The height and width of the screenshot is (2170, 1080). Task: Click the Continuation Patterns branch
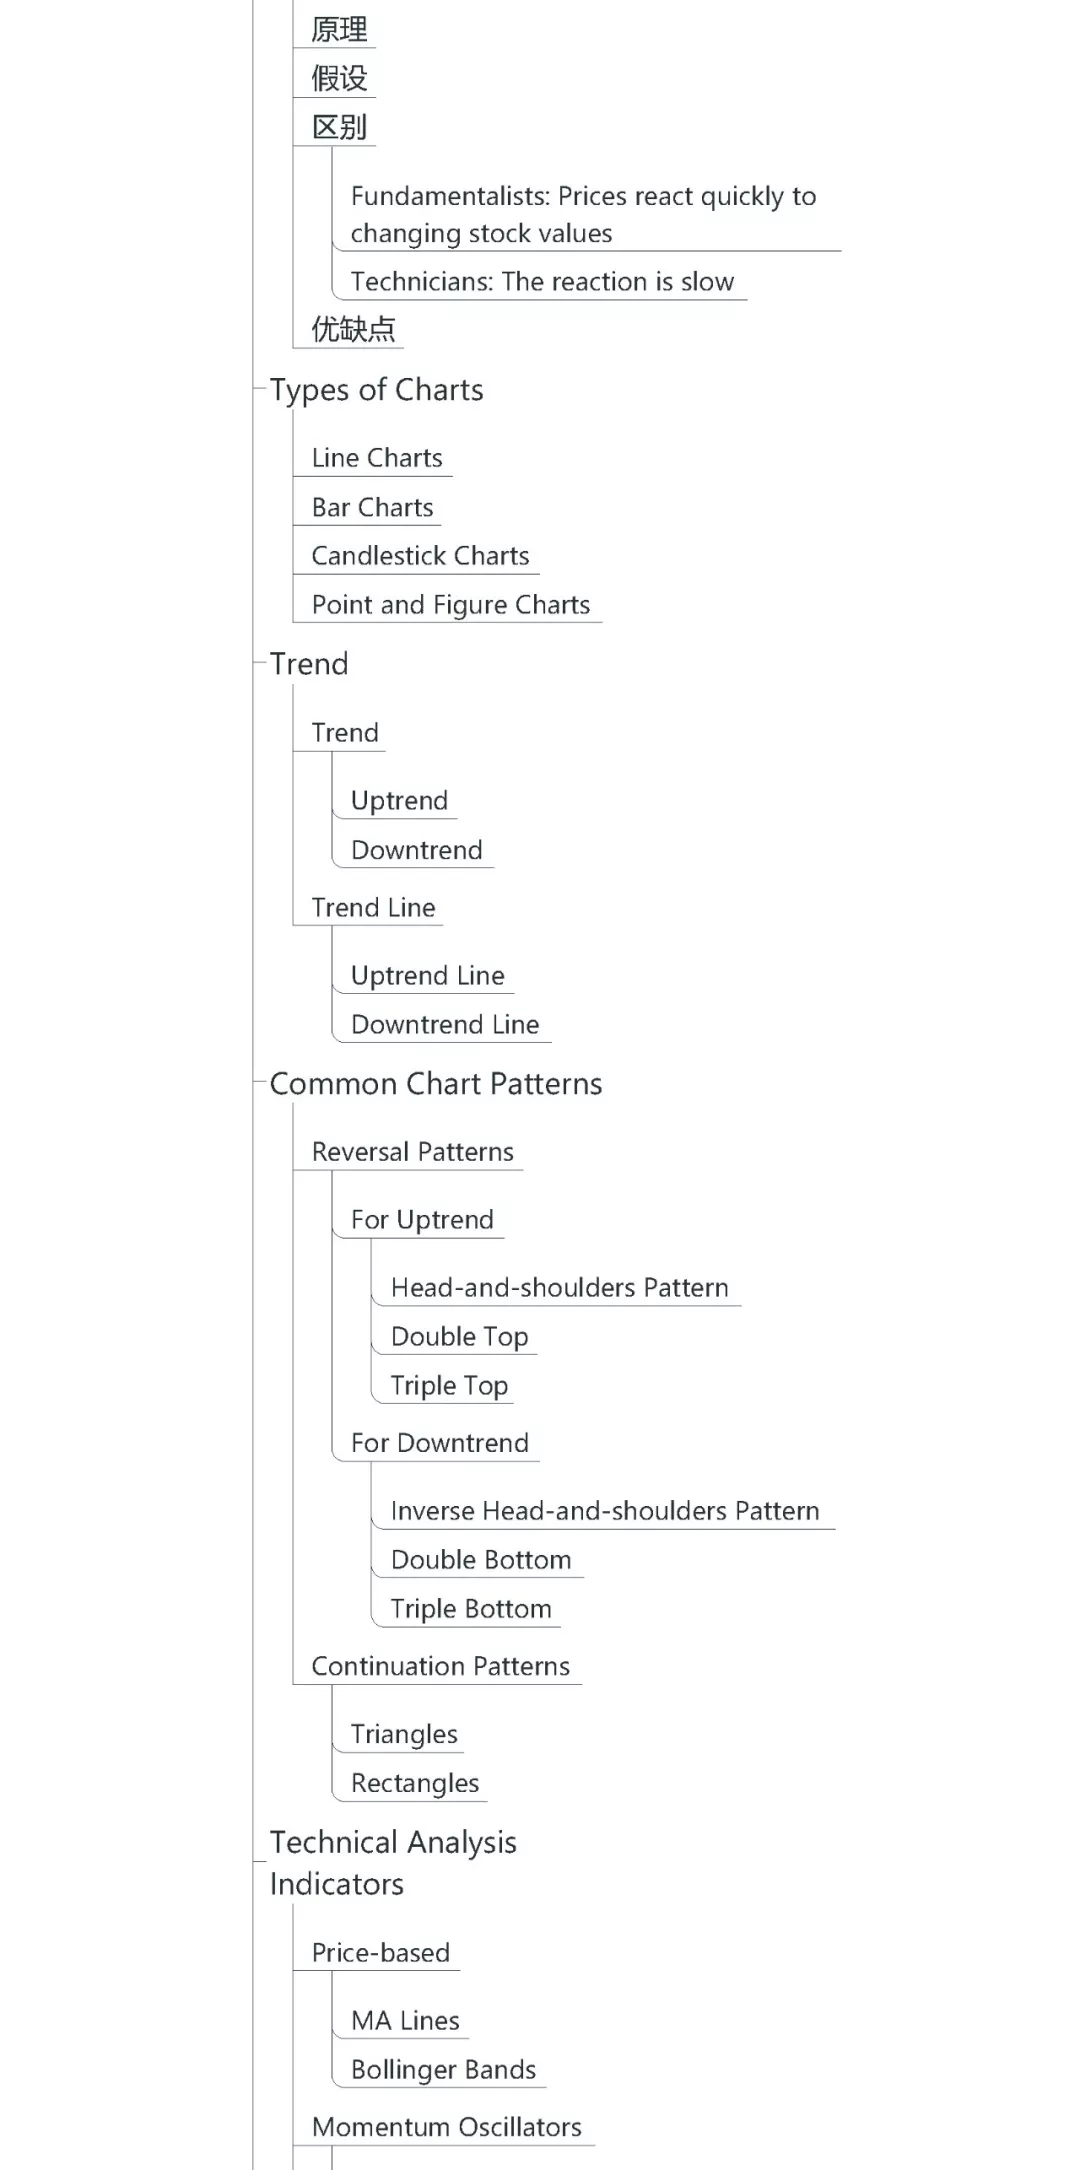tap(440, 1667)
